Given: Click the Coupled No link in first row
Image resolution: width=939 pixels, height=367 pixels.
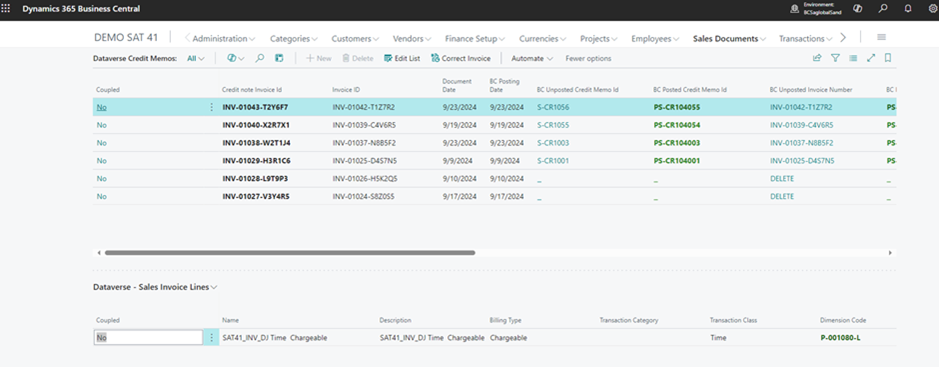Looking at the screenshot, I should point(101,107).
